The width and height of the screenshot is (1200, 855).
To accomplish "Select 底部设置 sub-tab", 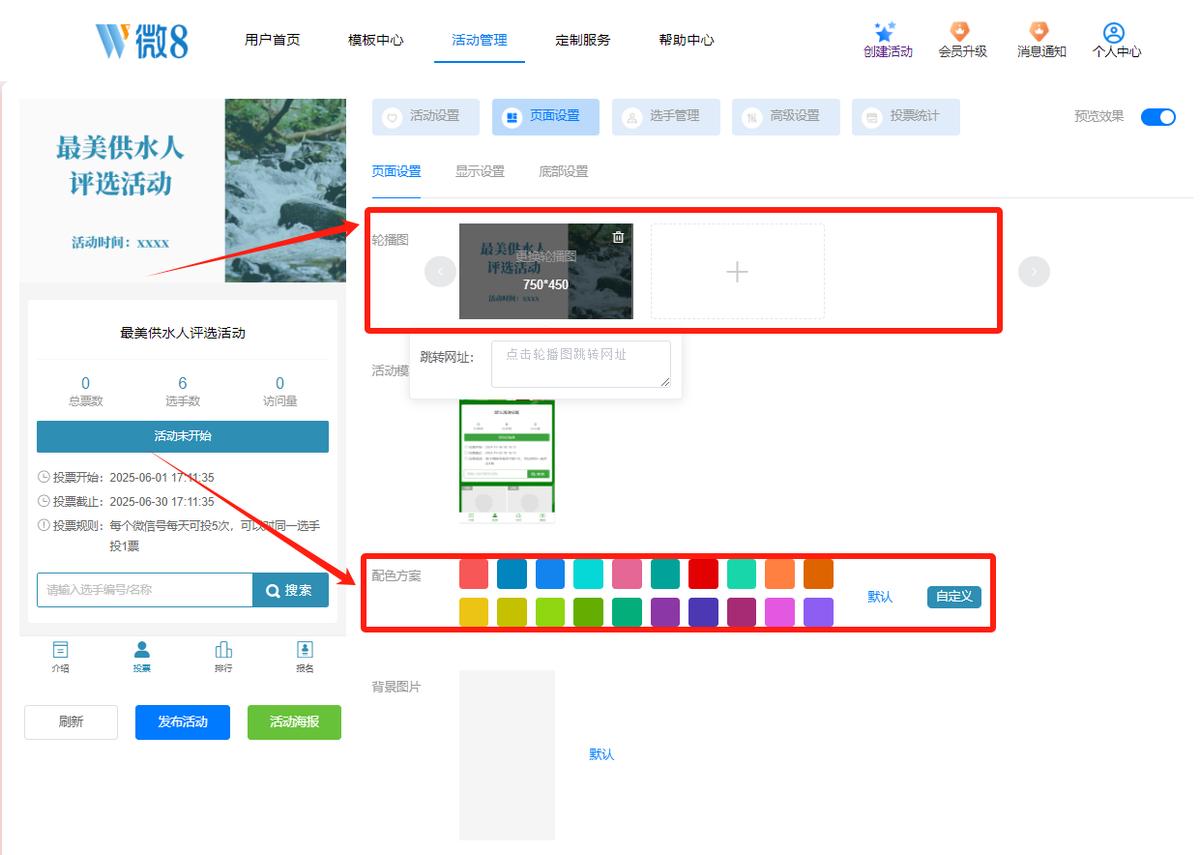I will tap(564, 171).
